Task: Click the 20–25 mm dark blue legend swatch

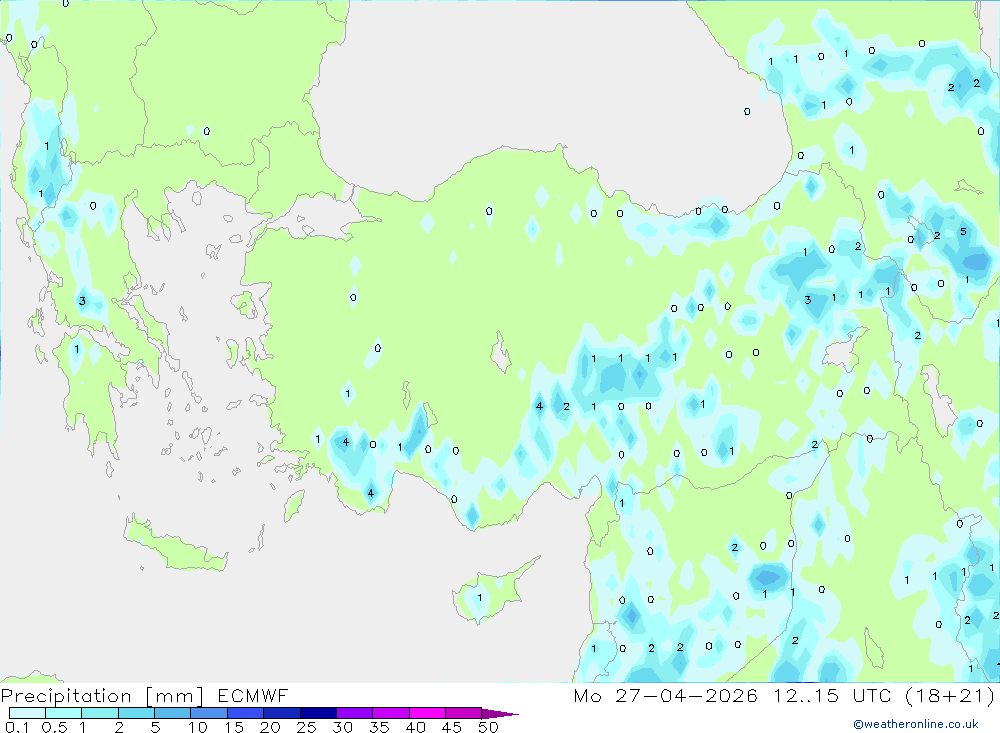Action: click(x=281, y=713)
